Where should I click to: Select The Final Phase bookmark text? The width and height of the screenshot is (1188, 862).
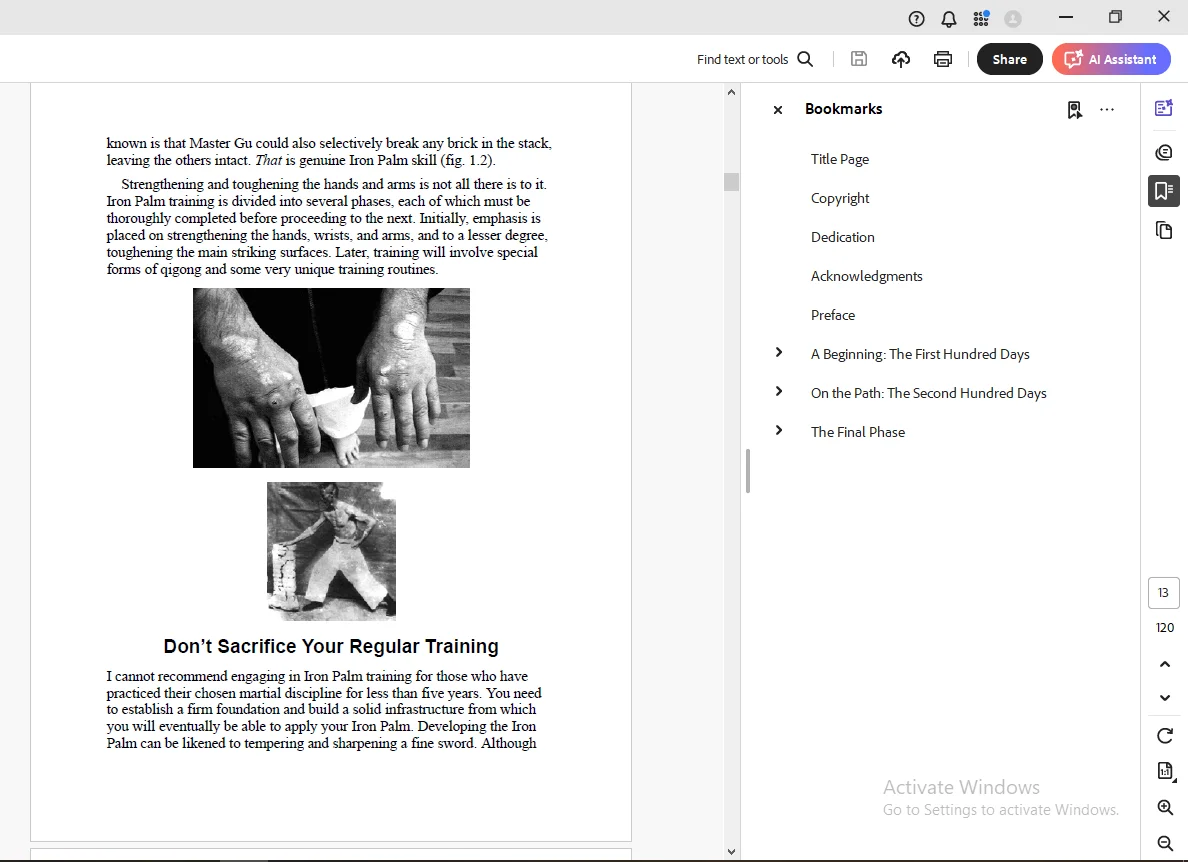(x=858, y=433)
